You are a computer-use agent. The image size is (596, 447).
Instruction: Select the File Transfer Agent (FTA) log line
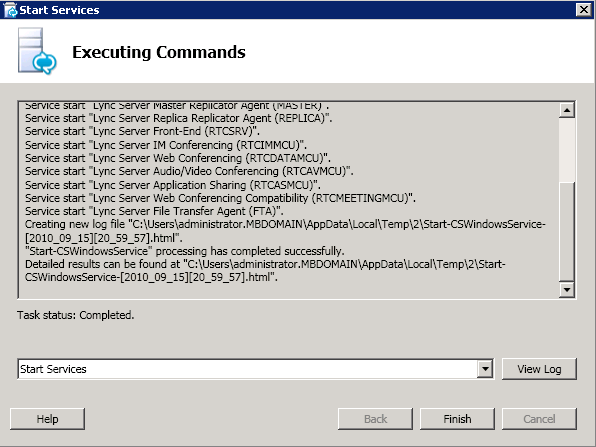[154, 211]
